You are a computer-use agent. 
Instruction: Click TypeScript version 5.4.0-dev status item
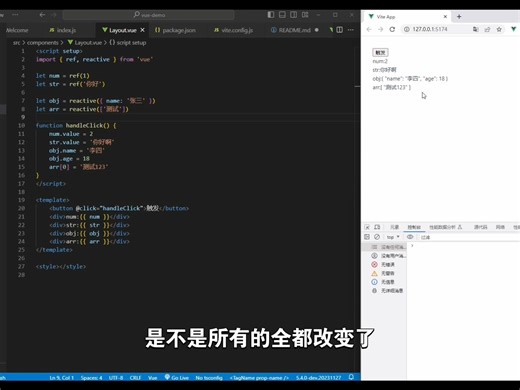coord(318,378)
